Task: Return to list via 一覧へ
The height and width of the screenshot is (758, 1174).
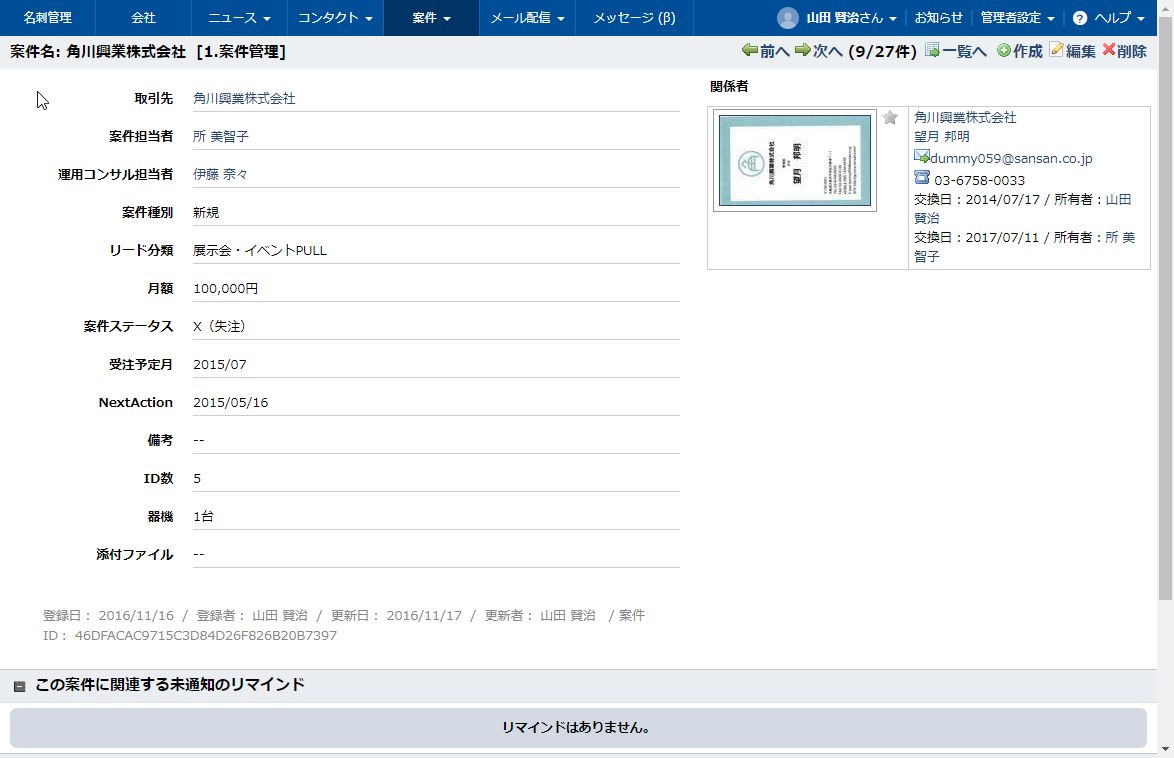Action: point(956,51)
